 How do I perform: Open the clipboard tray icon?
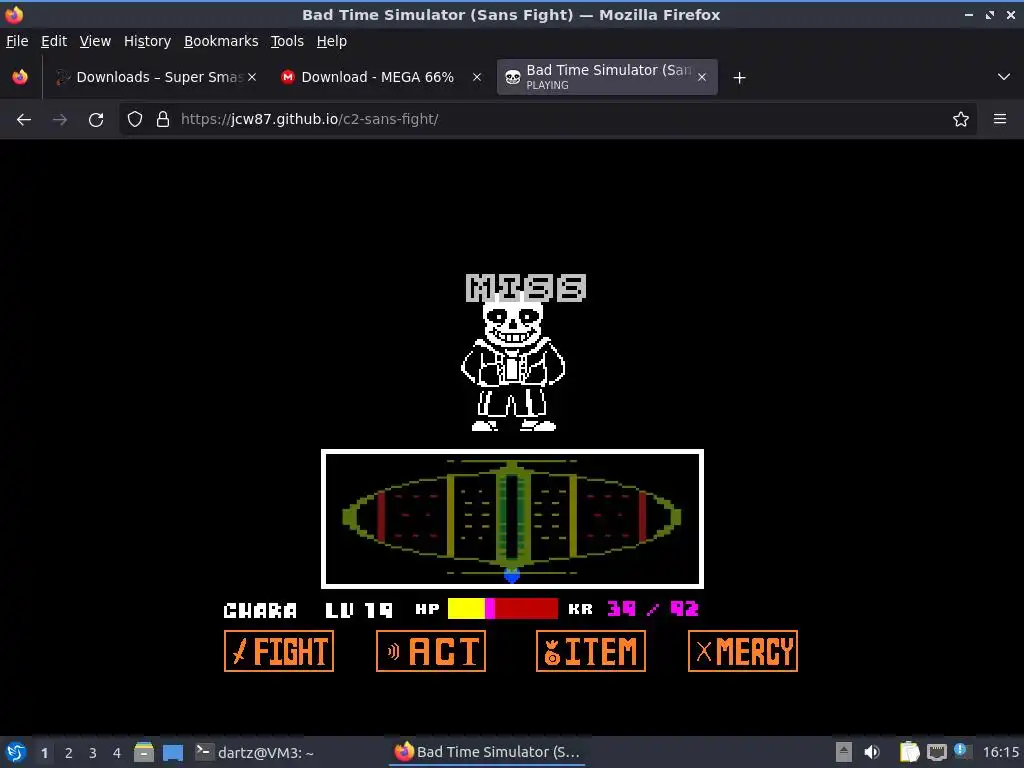point(909,752)
